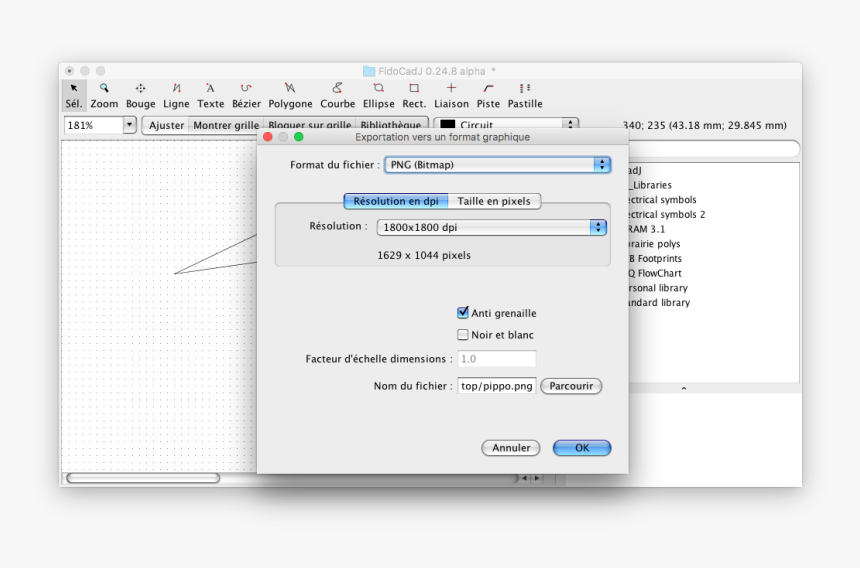The image size is (860, 568).
Task: Select the Piste PCB track tool
Action: tap(488, 95)
